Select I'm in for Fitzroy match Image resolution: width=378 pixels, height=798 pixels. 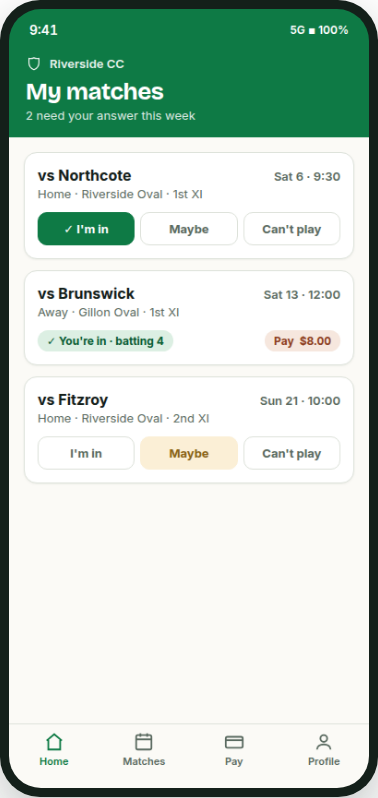86,453
